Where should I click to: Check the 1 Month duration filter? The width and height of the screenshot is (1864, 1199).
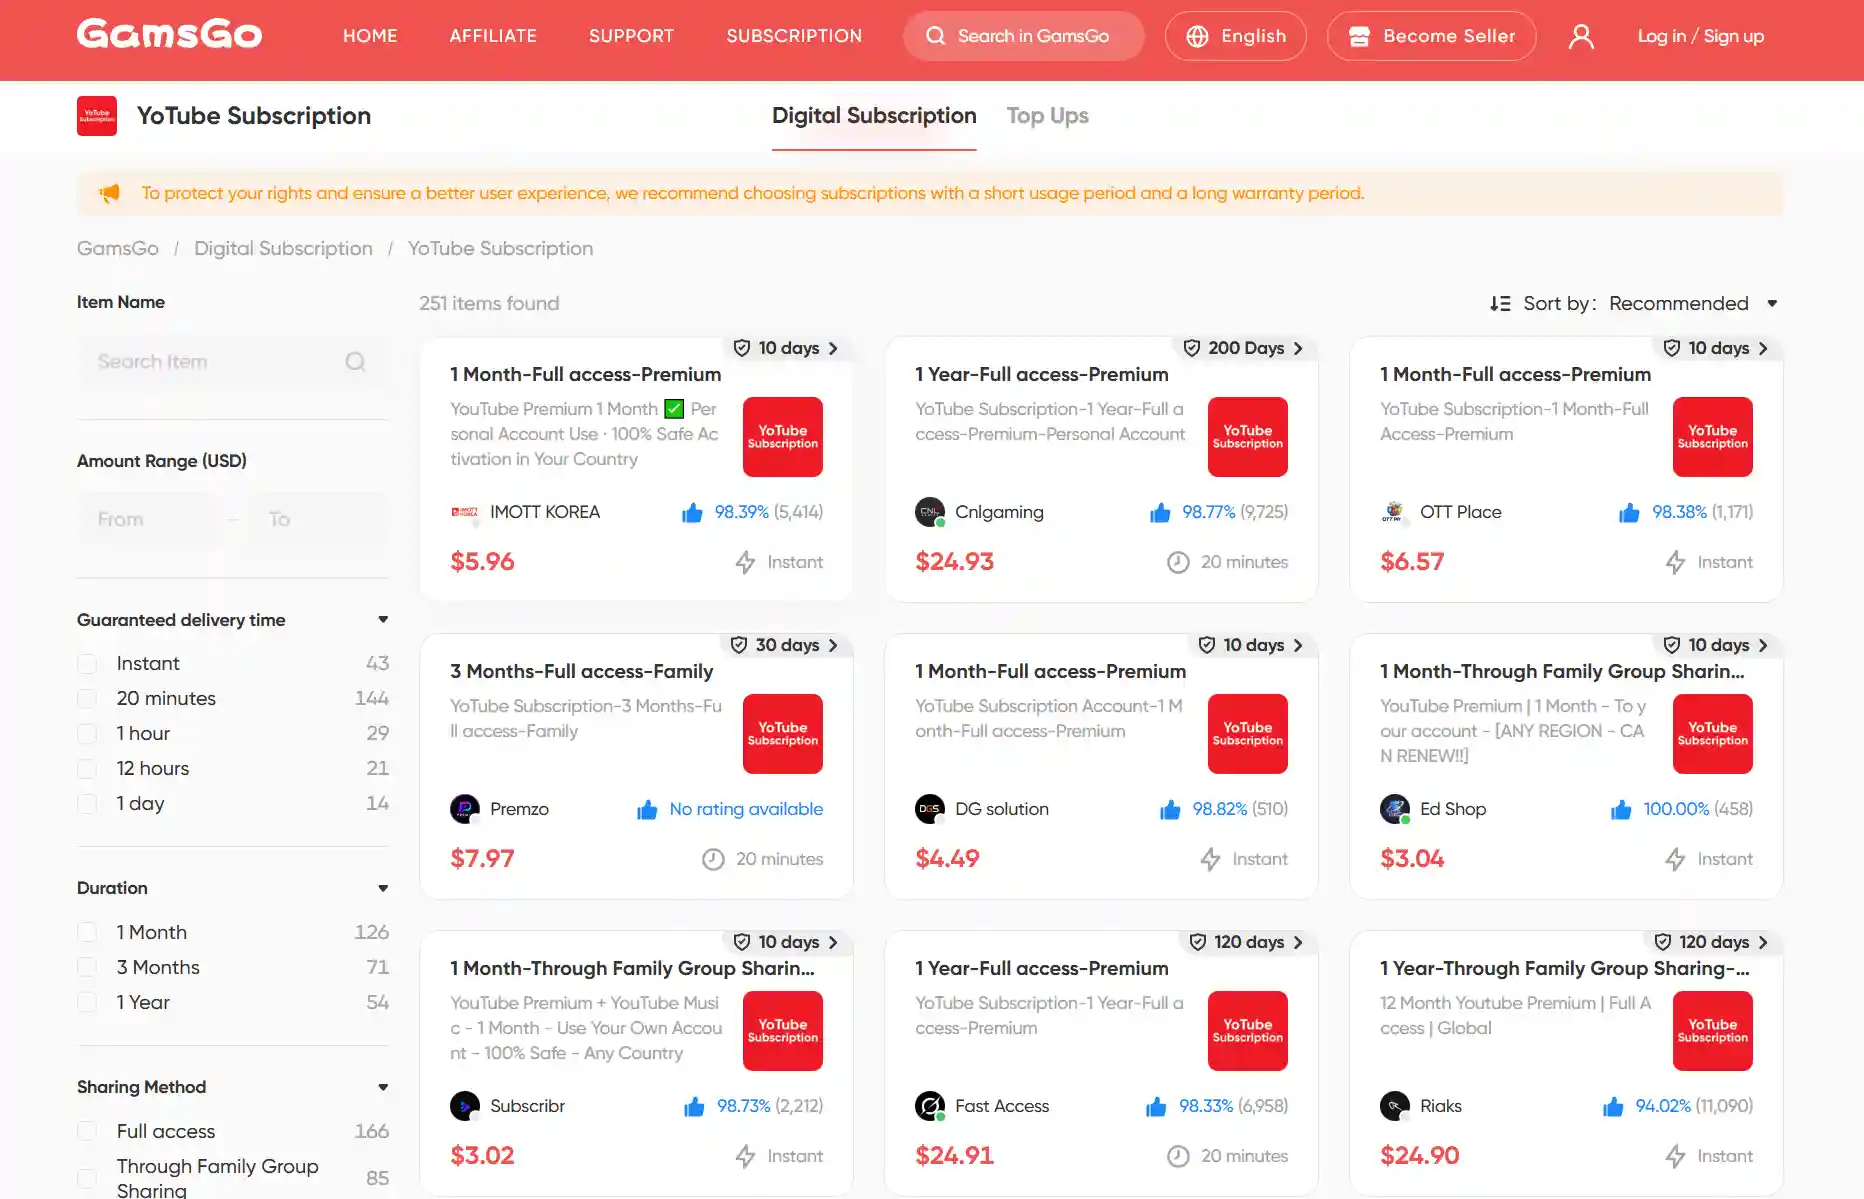click(88, 933)
